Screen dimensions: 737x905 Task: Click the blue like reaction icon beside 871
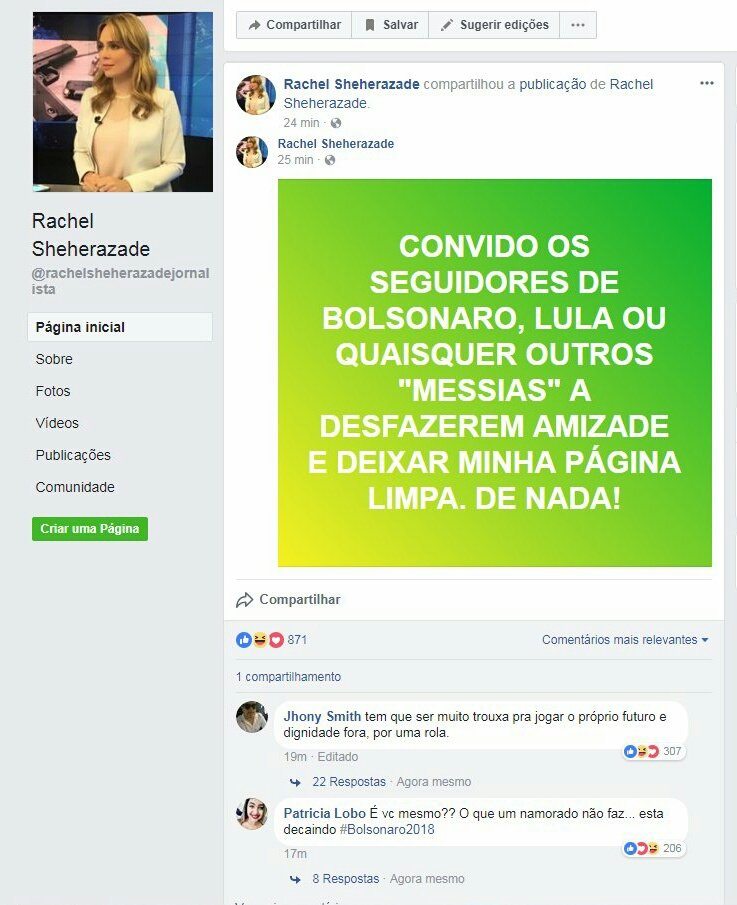point(244,640)
